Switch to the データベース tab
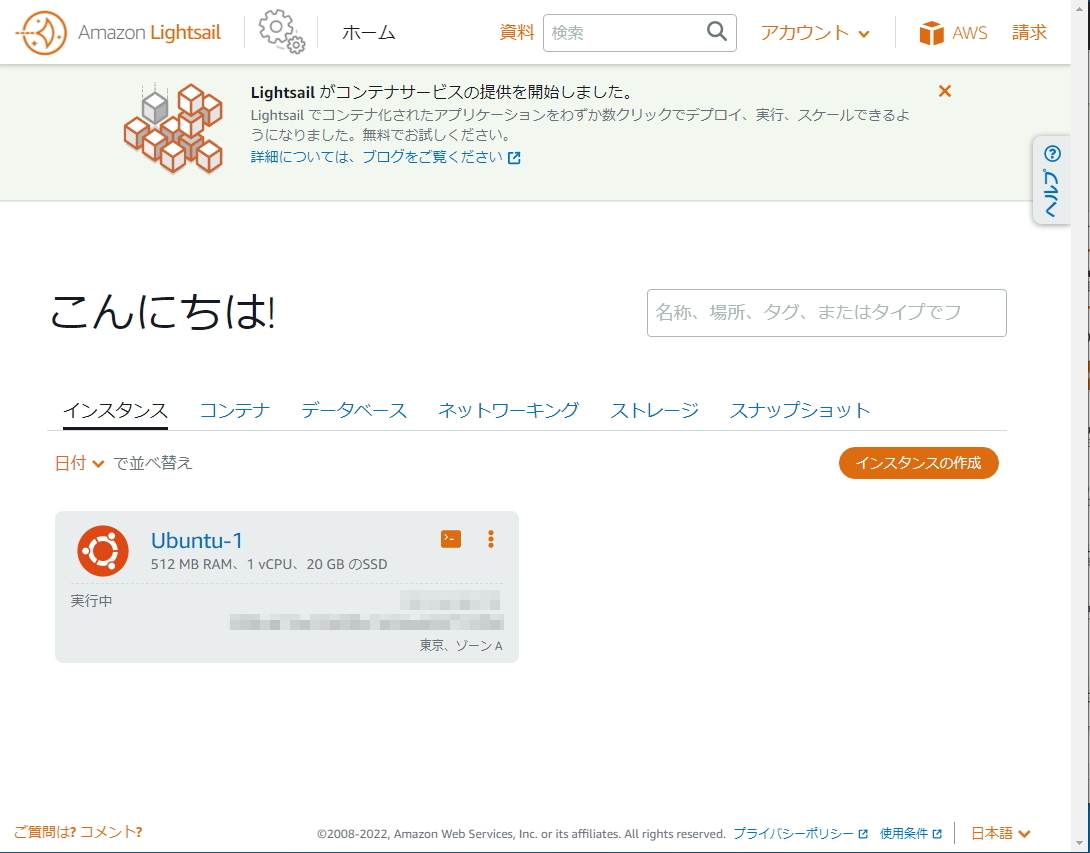1090x853 pixels. 354,410
